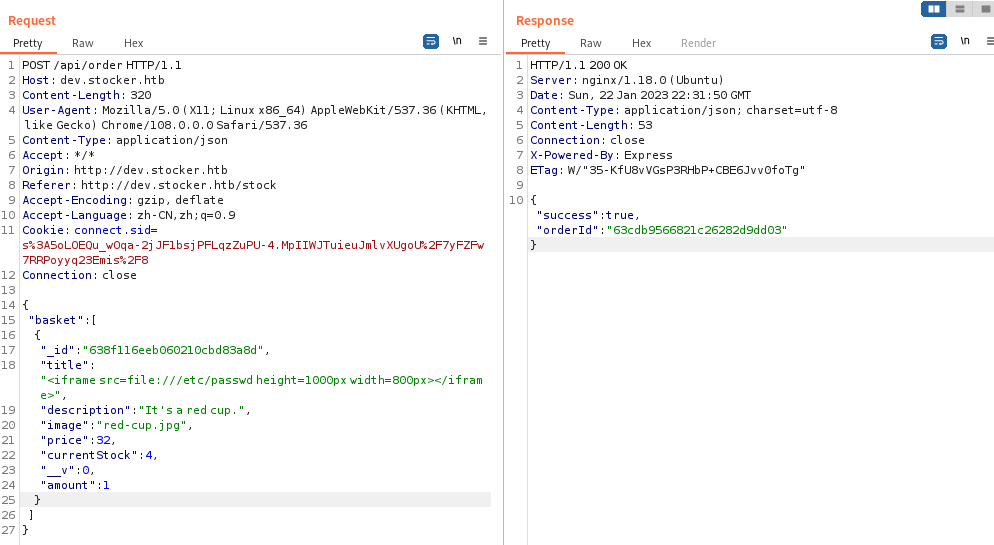Click Accept-Encoding gzip, deflate header
Viewport: 994px width, 545px height.
[123, 200]
